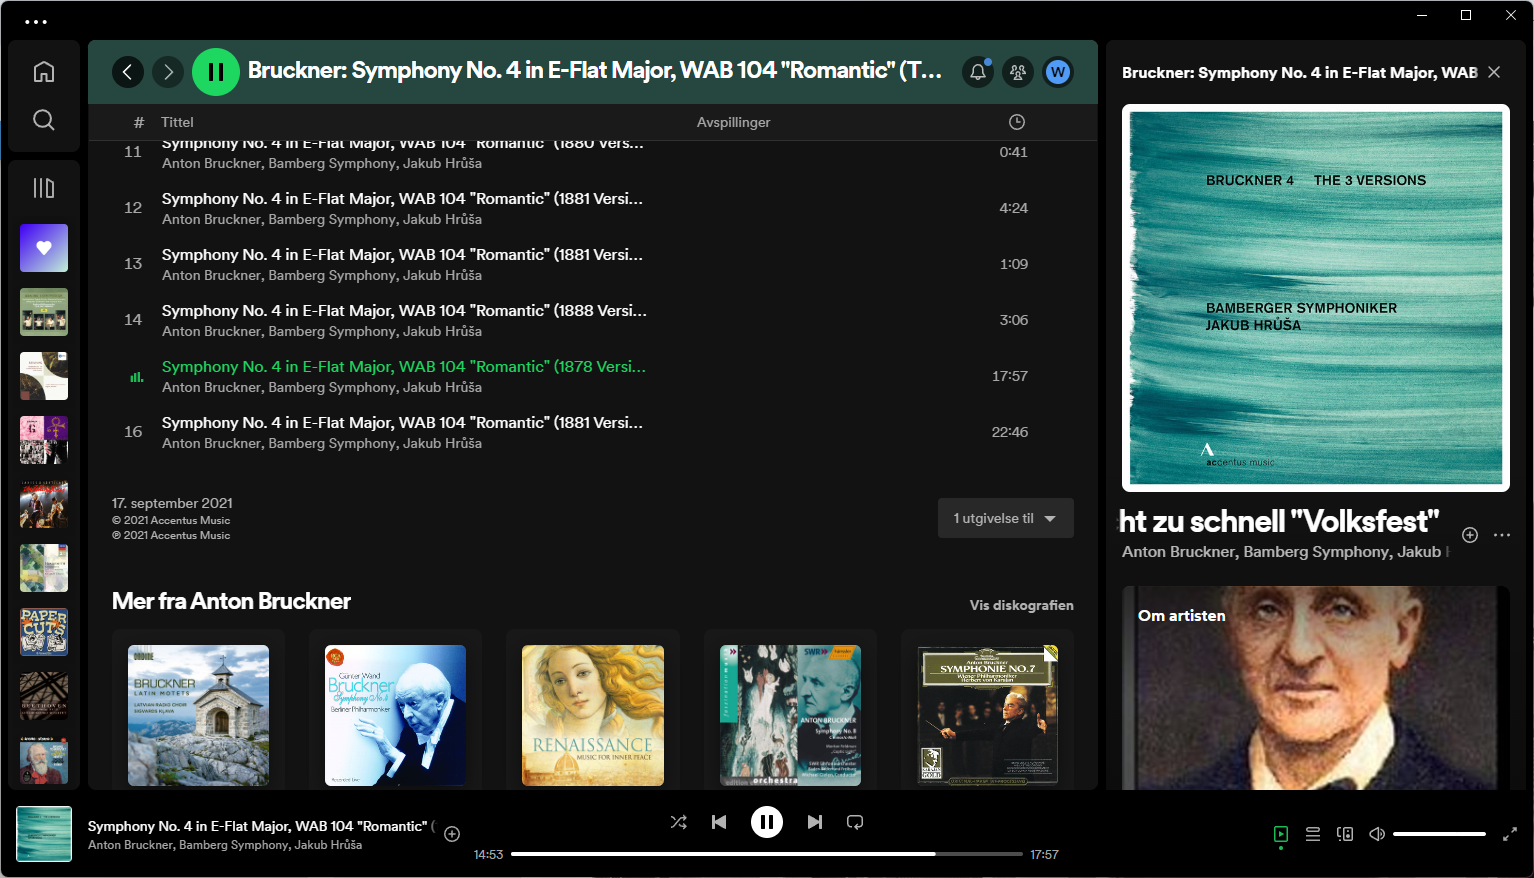1534x878 pixels.
Task: Open panel header album title
Action: click(x=1299, y=72)
